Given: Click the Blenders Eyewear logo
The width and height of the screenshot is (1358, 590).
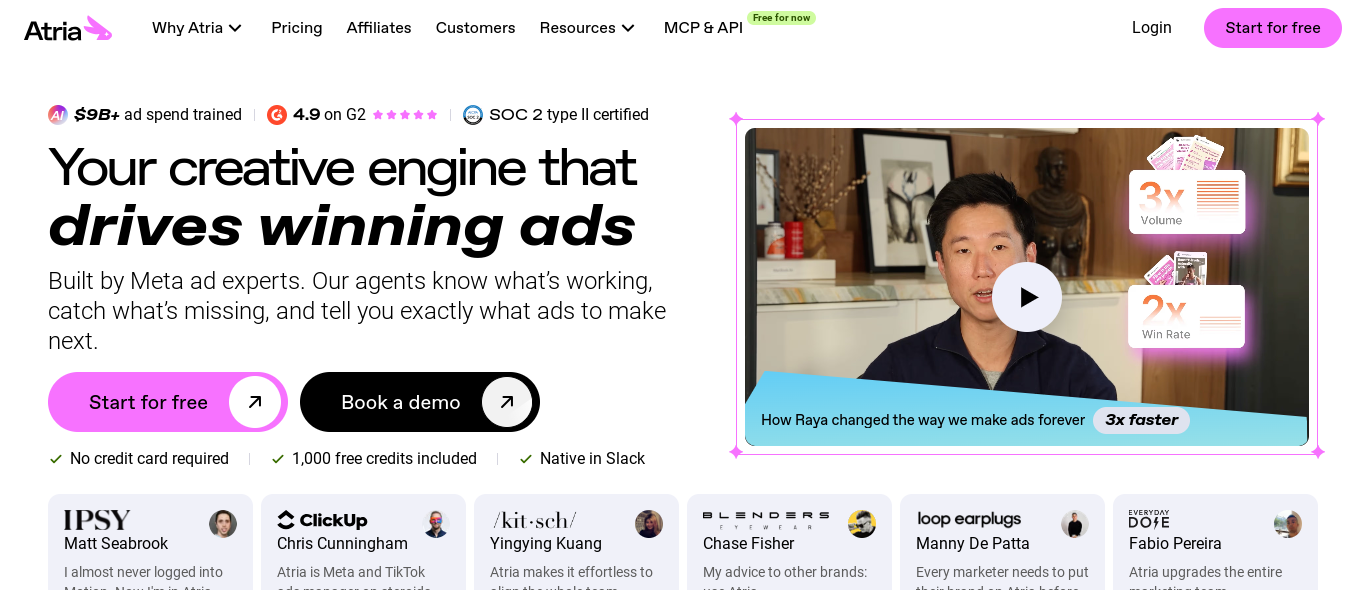Looking at the screenshot, I should (x=766, y=519).
